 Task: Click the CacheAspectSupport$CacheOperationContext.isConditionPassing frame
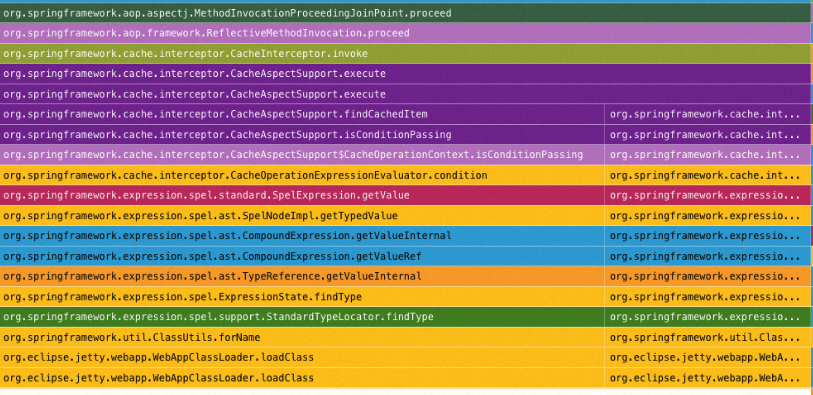click(x=302, y=155)
